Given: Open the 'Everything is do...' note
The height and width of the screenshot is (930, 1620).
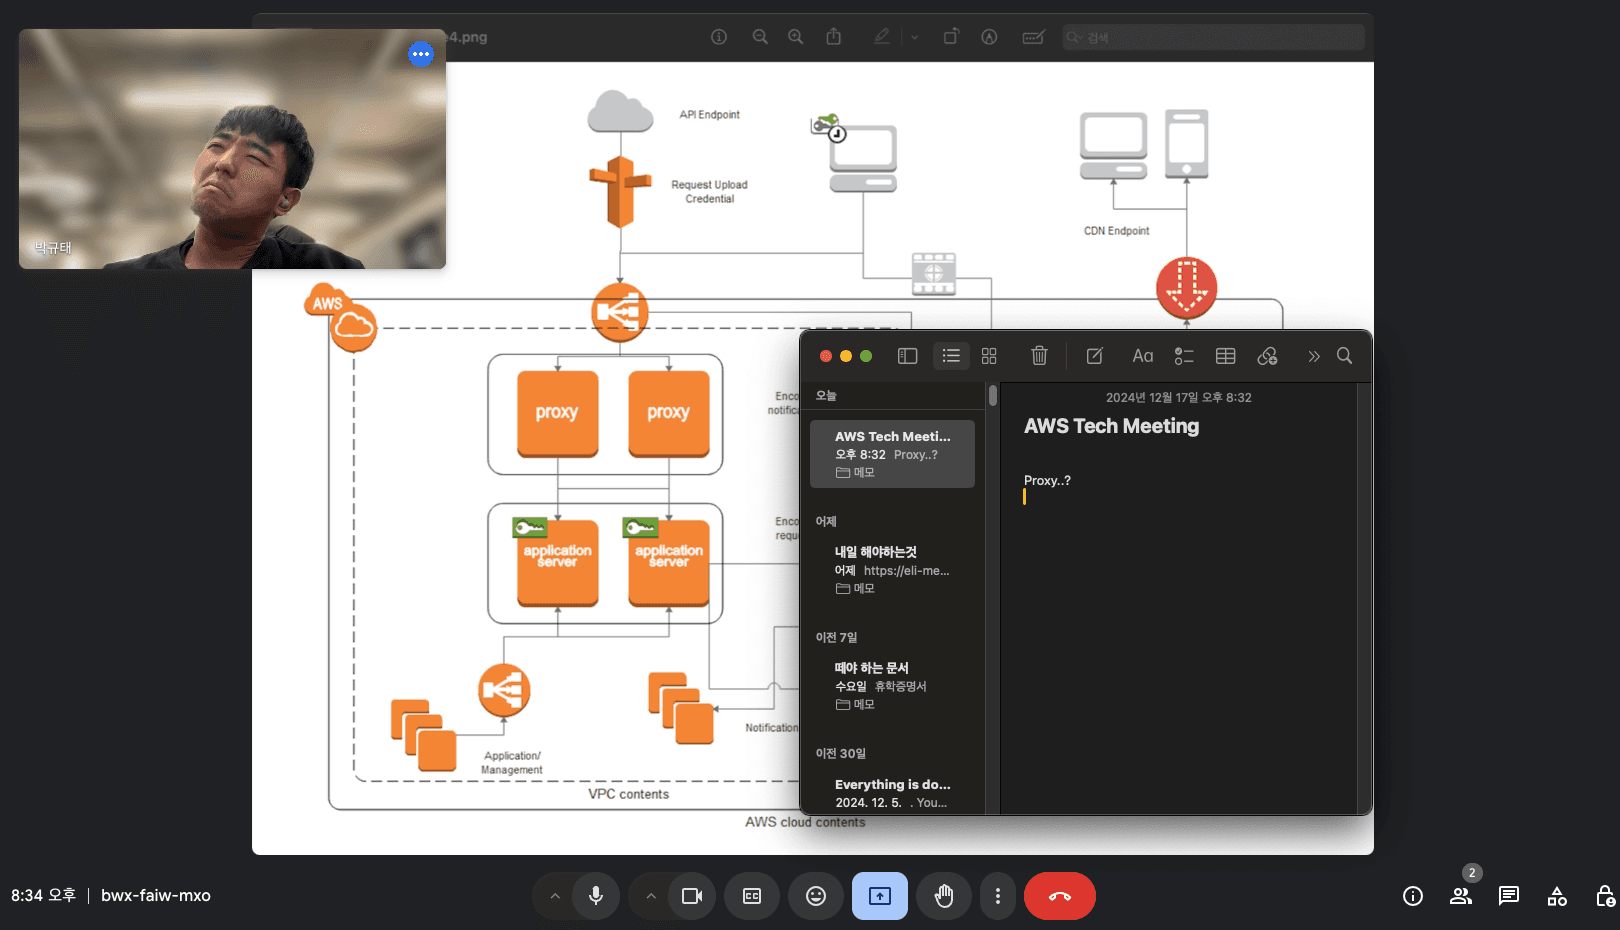Looking at the screenshot, I should coord(892,793).
